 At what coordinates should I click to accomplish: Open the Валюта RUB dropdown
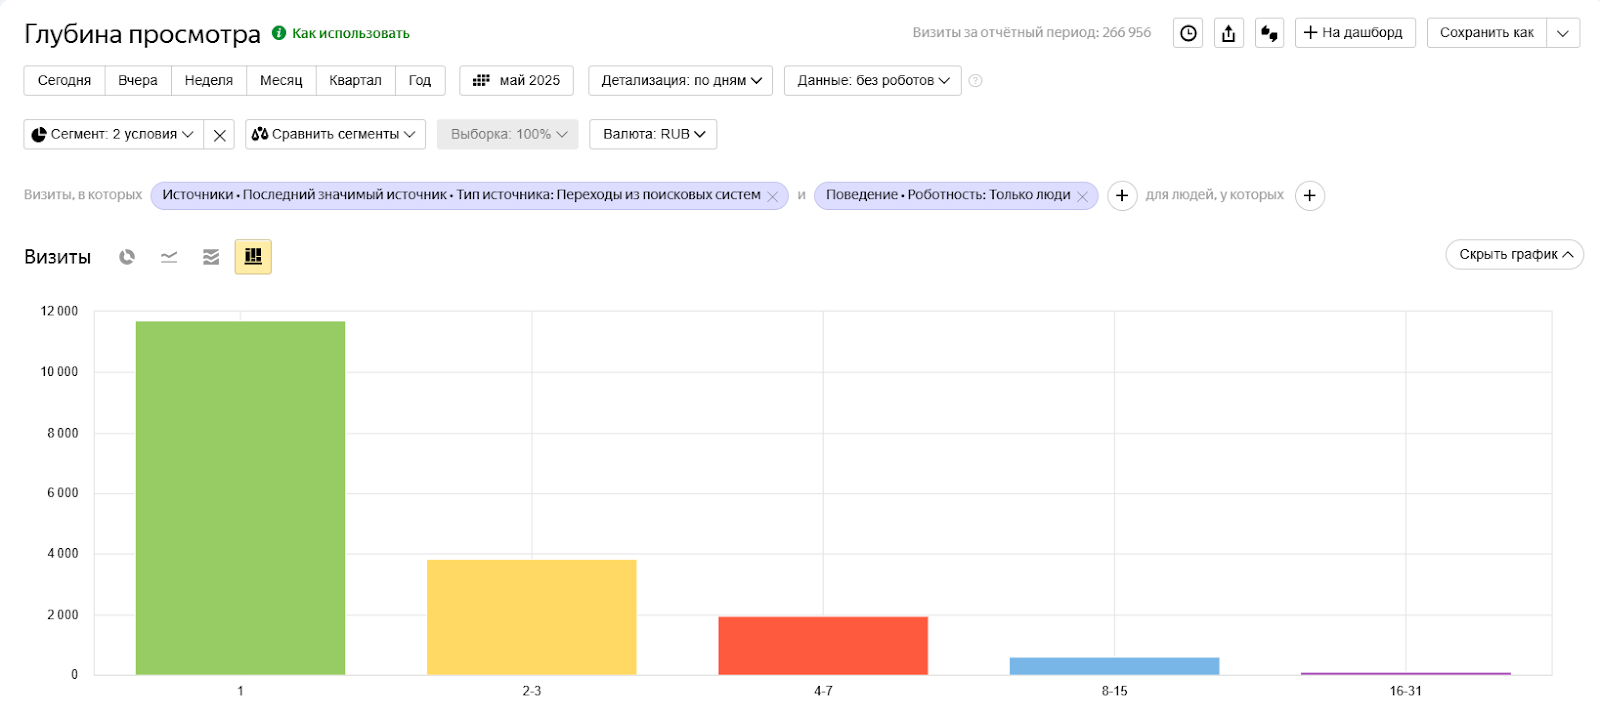tap(653, 134)
